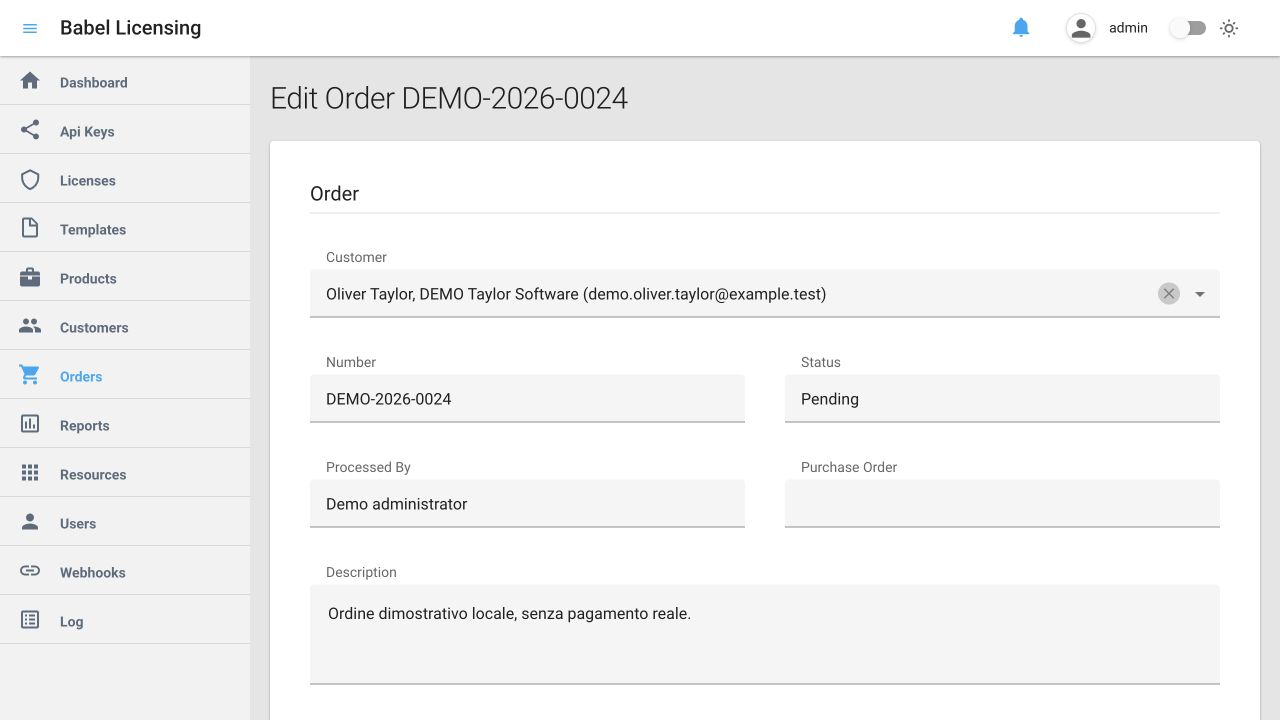Click the Babel Licensing title
The image size is (1280, 720).
[130, 28]
